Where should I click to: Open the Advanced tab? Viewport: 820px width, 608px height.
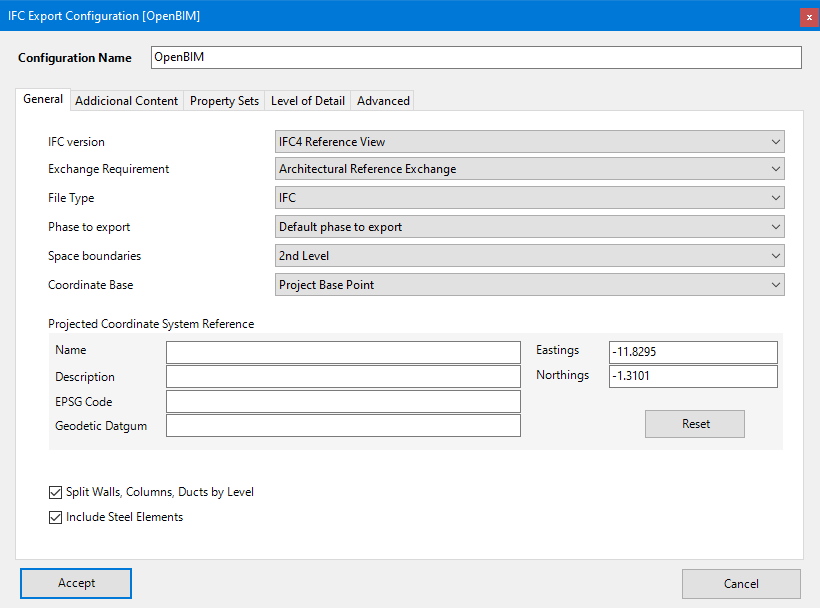click(383, 101)
